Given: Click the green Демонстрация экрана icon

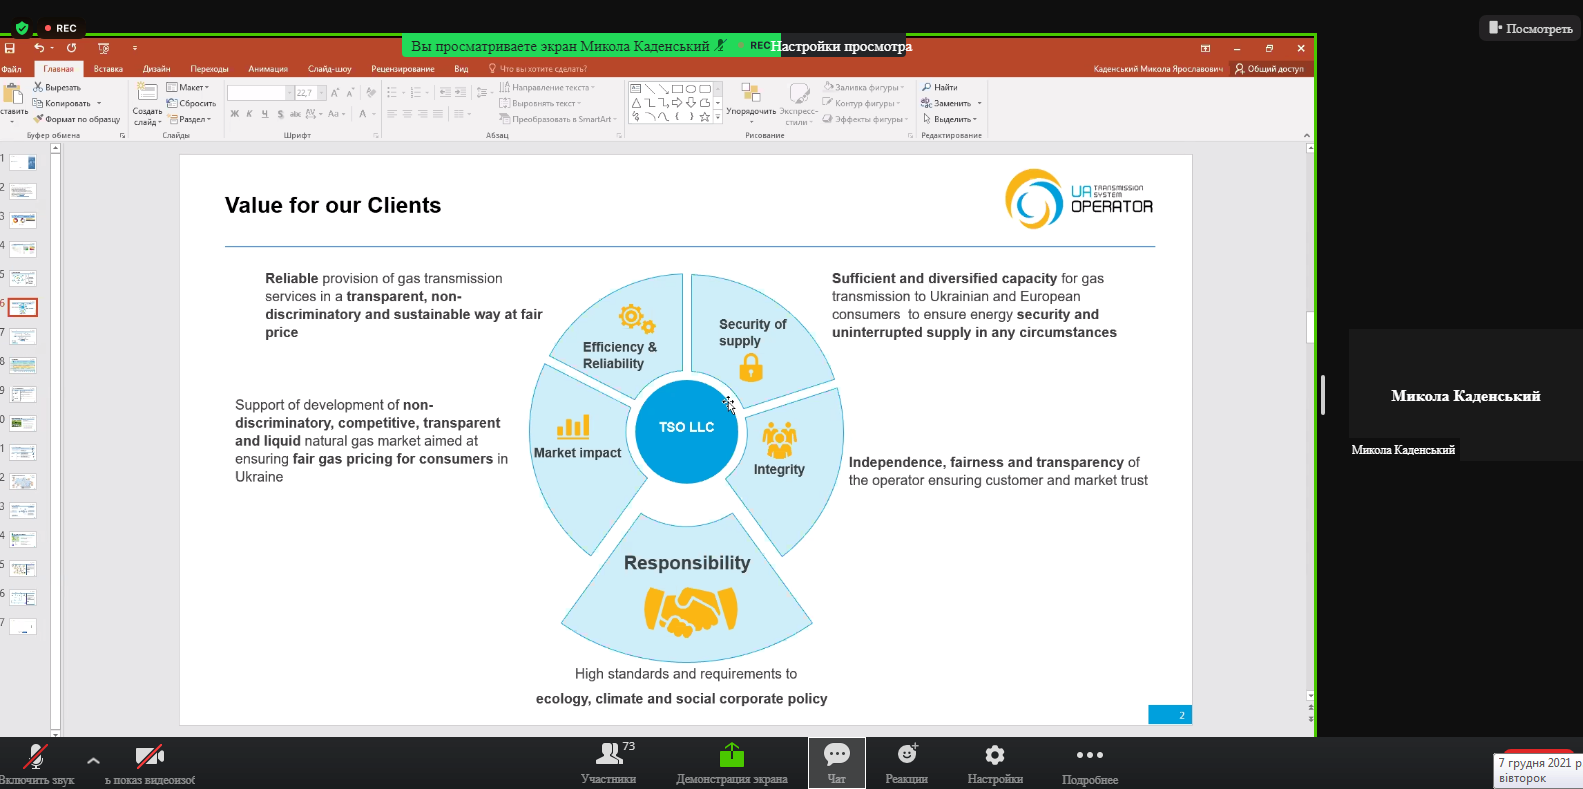Looking at the screenshot, I should (x=731, y=755).
